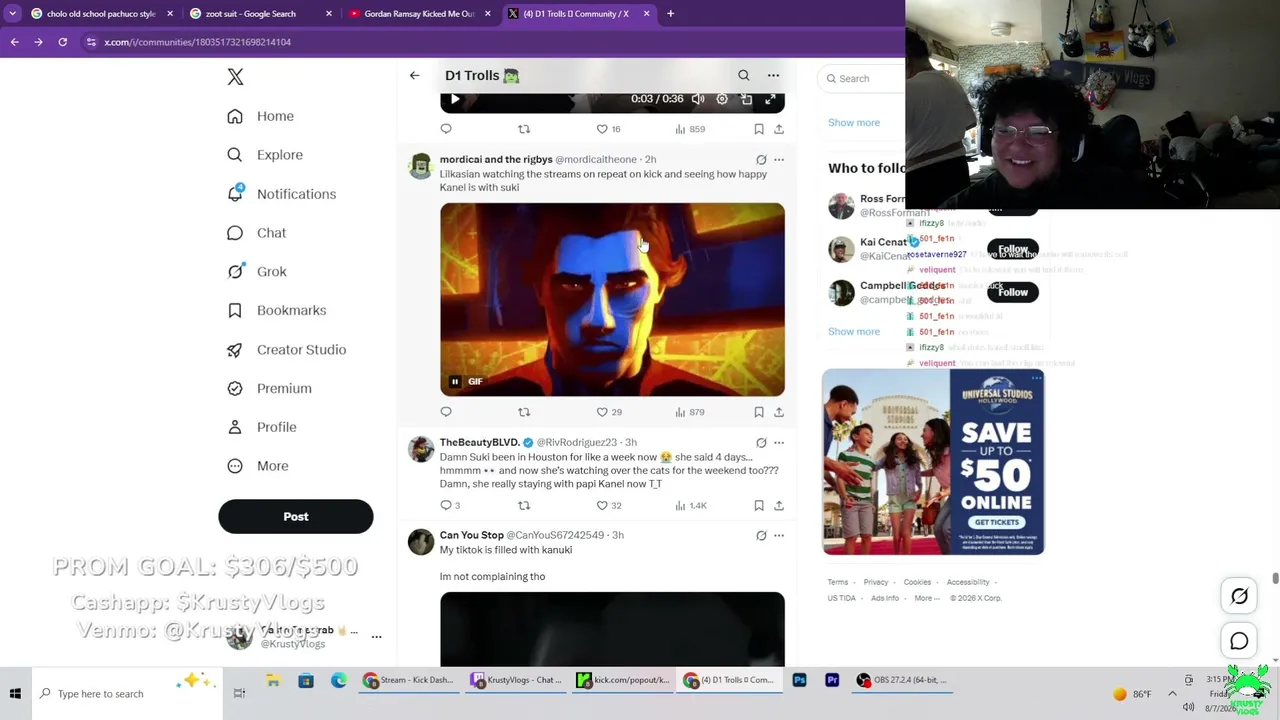Expand Chrome tab search dropdown

(x=12, y=14)
